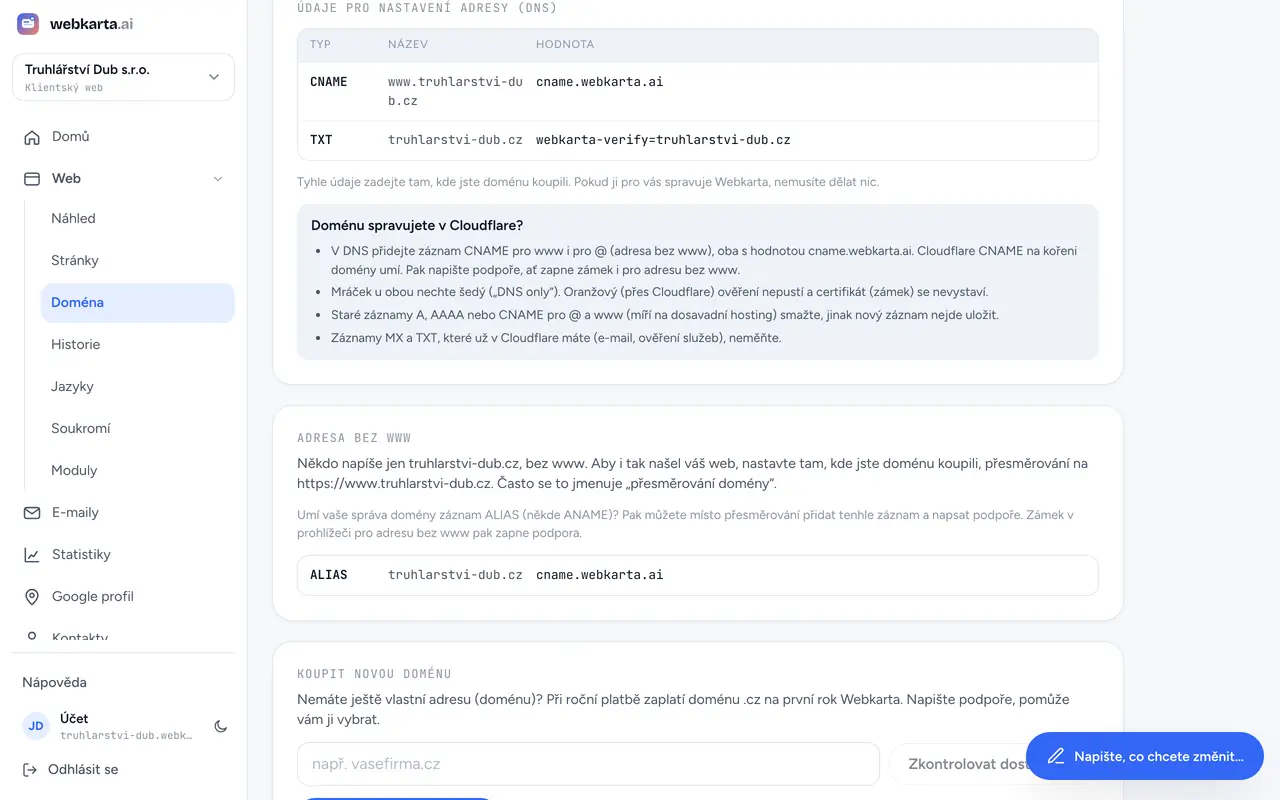
Task: Click the Web section window icon
Action: [32, 179]
